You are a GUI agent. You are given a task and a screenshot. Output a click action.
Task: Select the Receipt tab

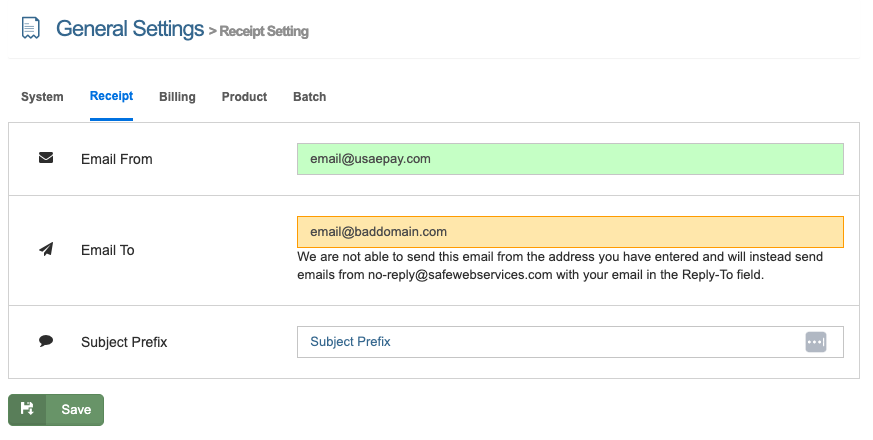(x=111, y=97)
